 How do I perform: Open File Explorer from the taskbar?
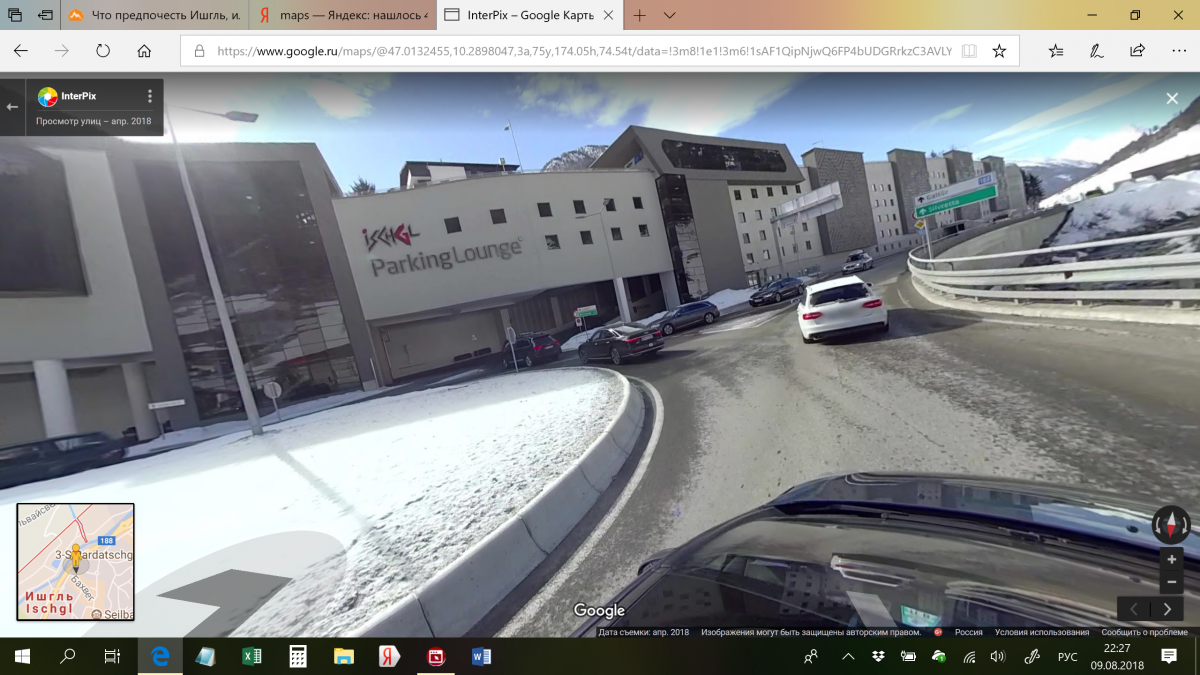coord(343,656)
